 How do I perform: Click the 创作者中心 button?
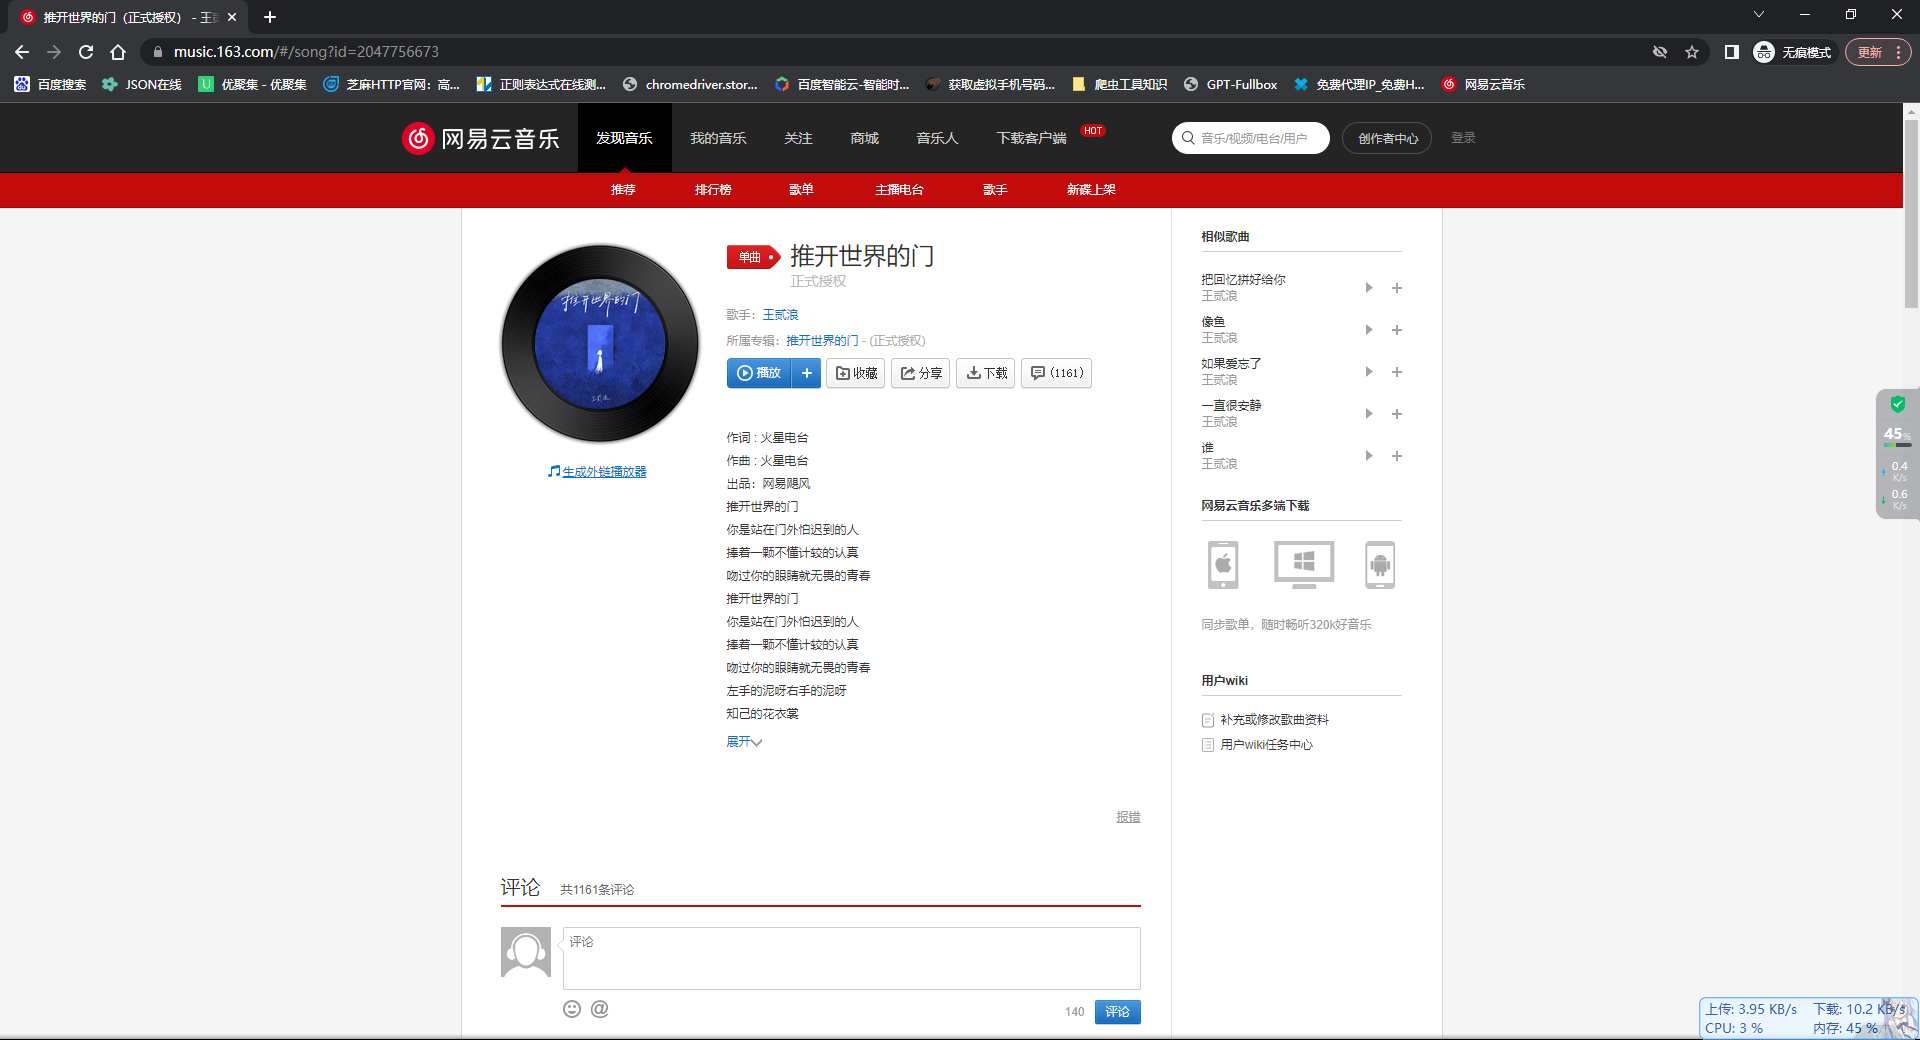pyautogui.click(x=1387, y=138)
